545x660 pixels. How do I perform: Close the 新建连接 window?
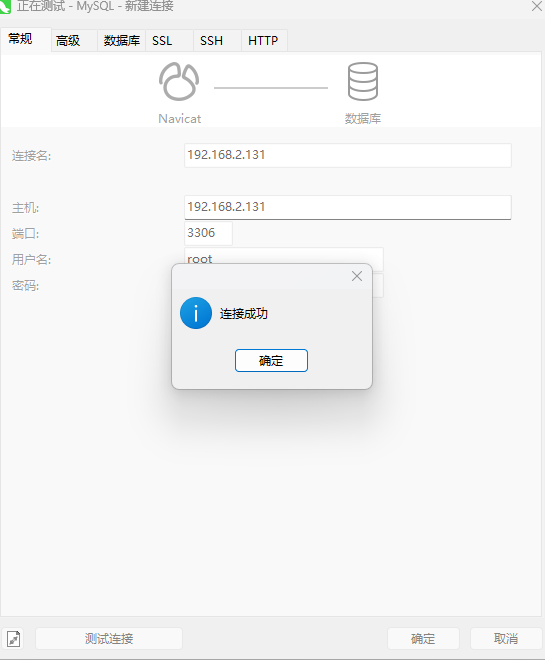tap(537, 6)
